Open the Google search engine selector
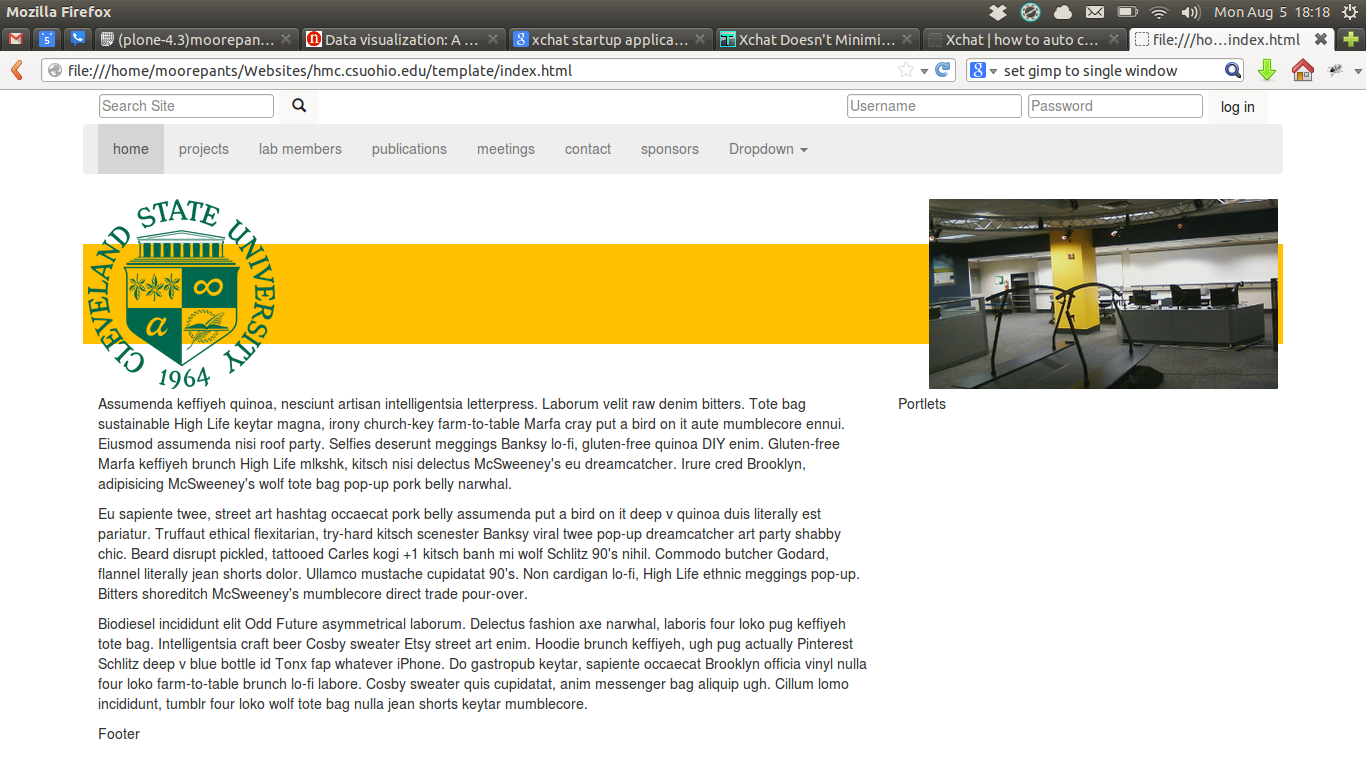Screen dimensions: 1366x768 click(983, 70)
